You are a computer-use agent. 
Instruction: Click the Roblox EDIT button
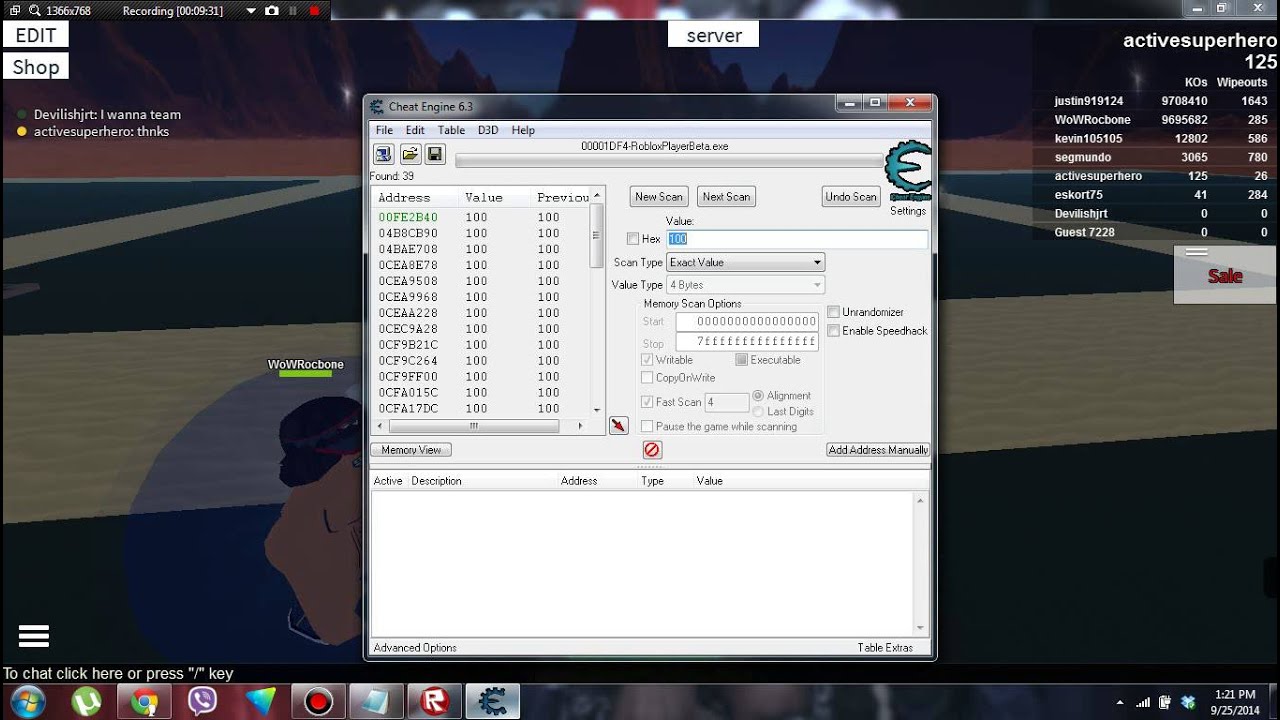pos(36,35)
